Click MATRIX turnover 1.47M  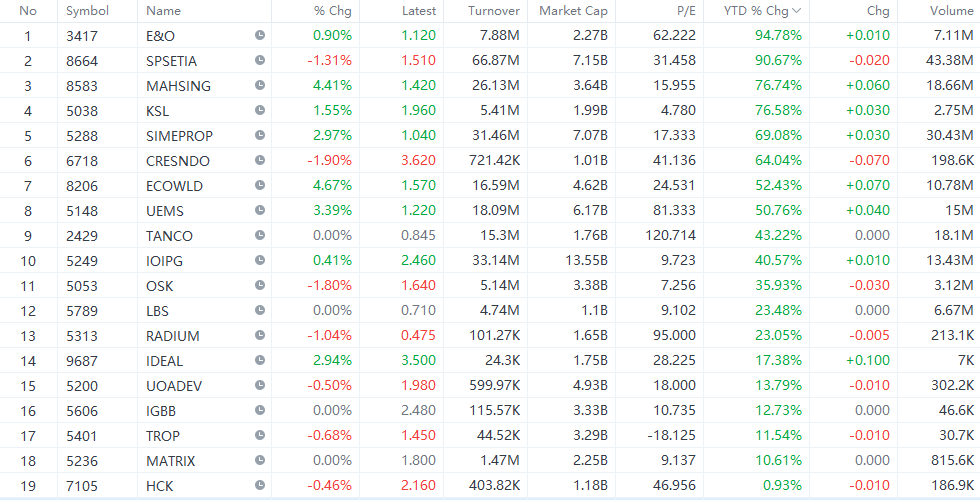pos(498,461)
